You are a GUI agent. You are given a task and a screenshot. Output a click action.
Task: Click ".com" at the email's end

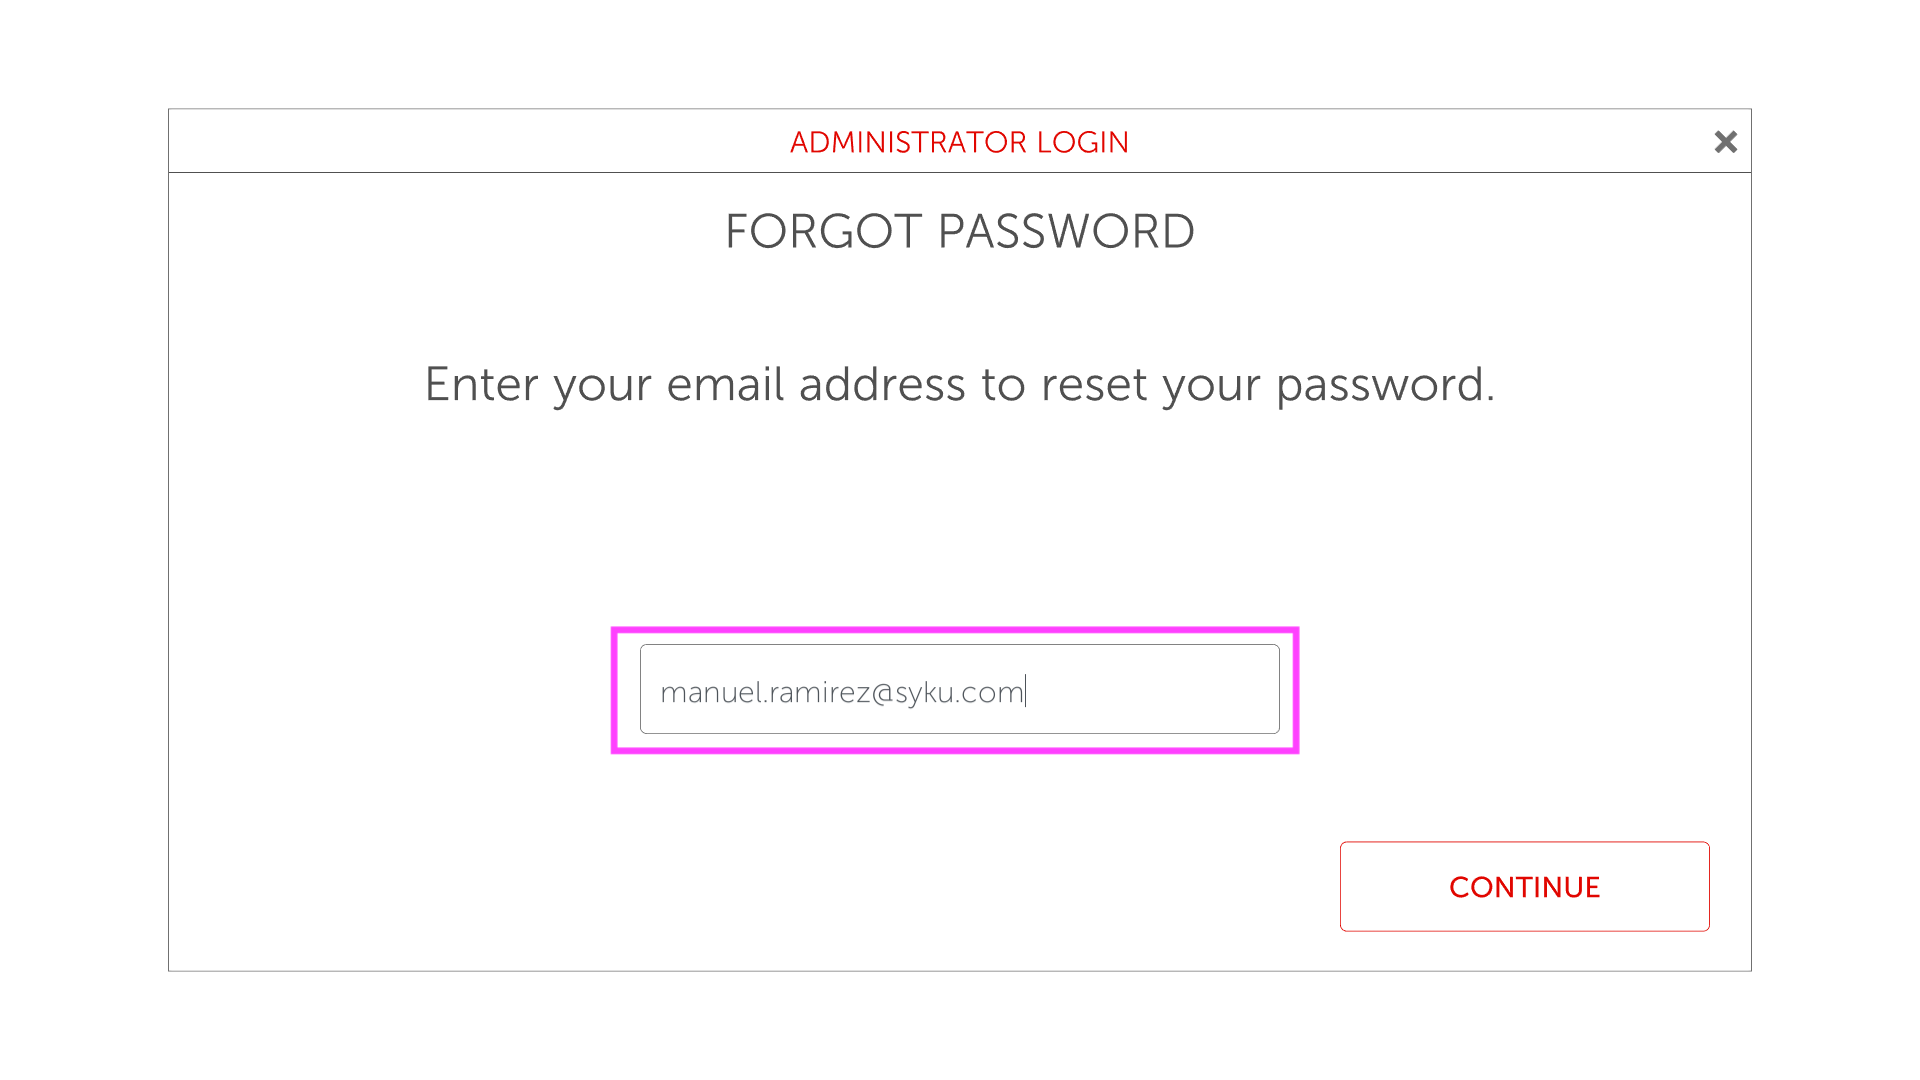coord(990,692)
